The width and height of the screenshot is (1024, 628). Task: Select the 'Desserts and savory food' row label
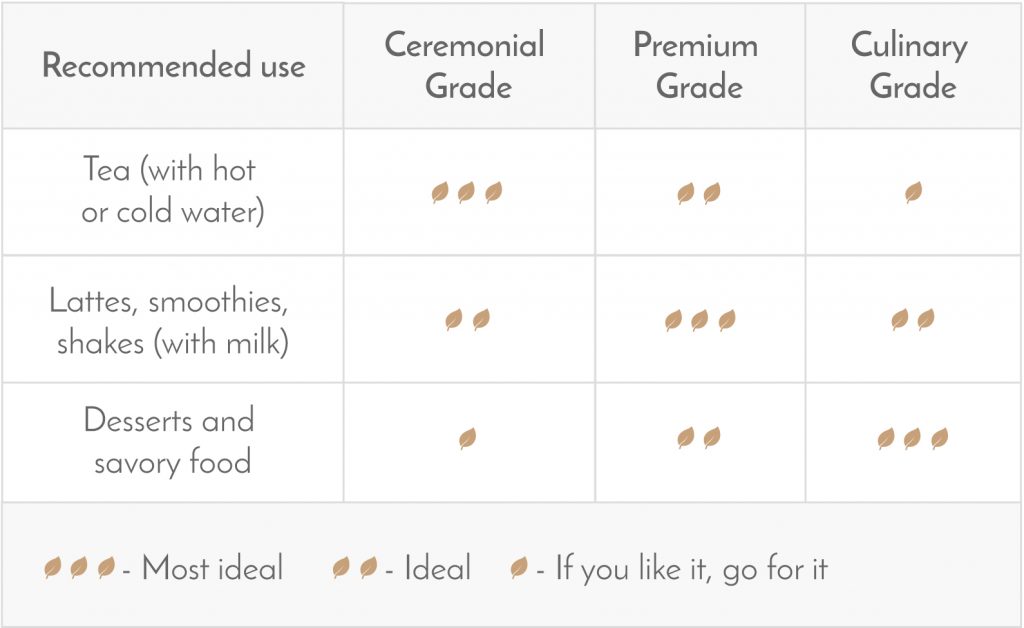pos(171,440)
